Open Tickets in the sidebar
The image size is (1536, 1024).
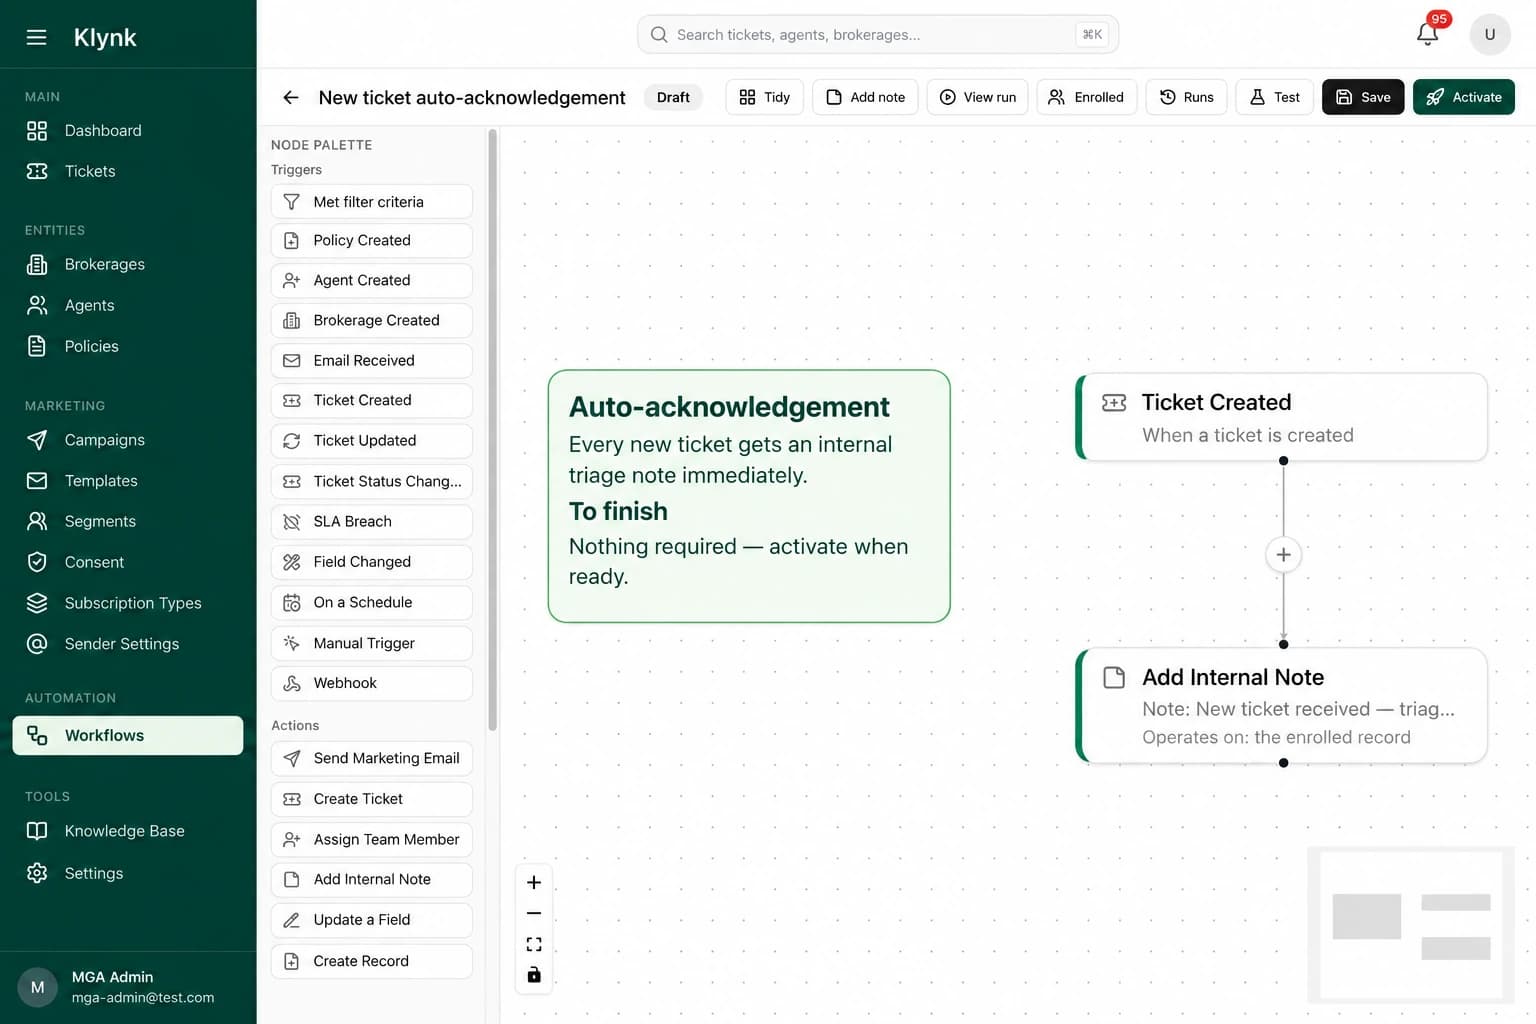point(128,171)
